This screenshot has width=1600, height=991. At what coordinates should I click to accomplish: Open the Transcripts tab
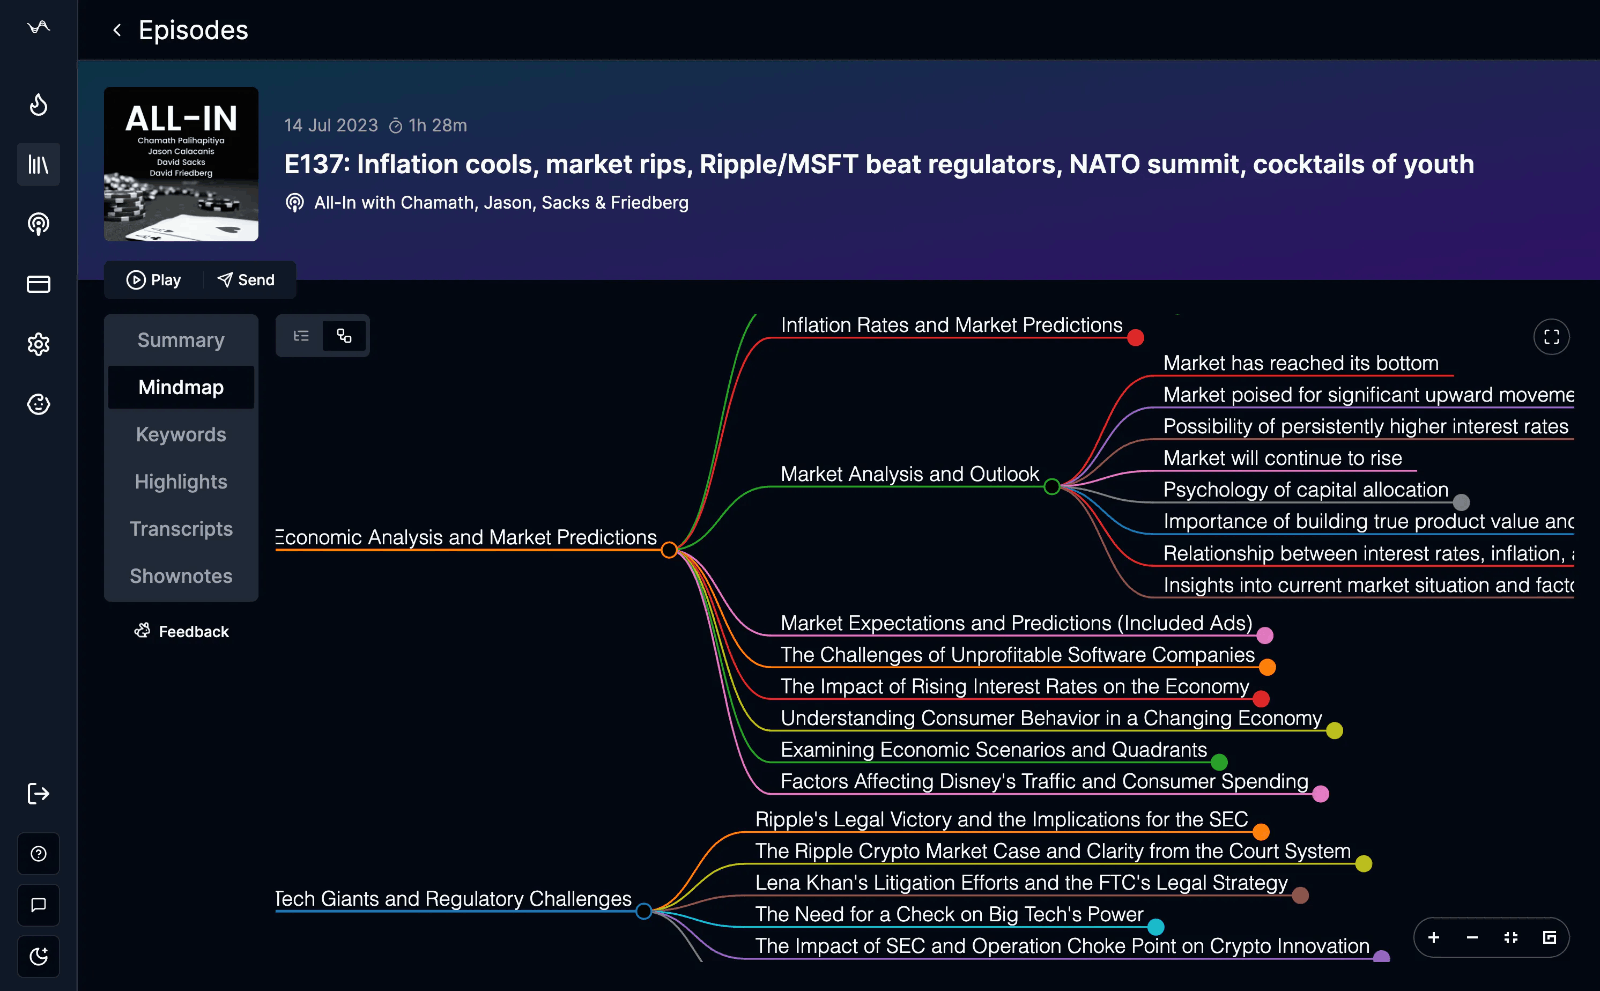[181, 529]
